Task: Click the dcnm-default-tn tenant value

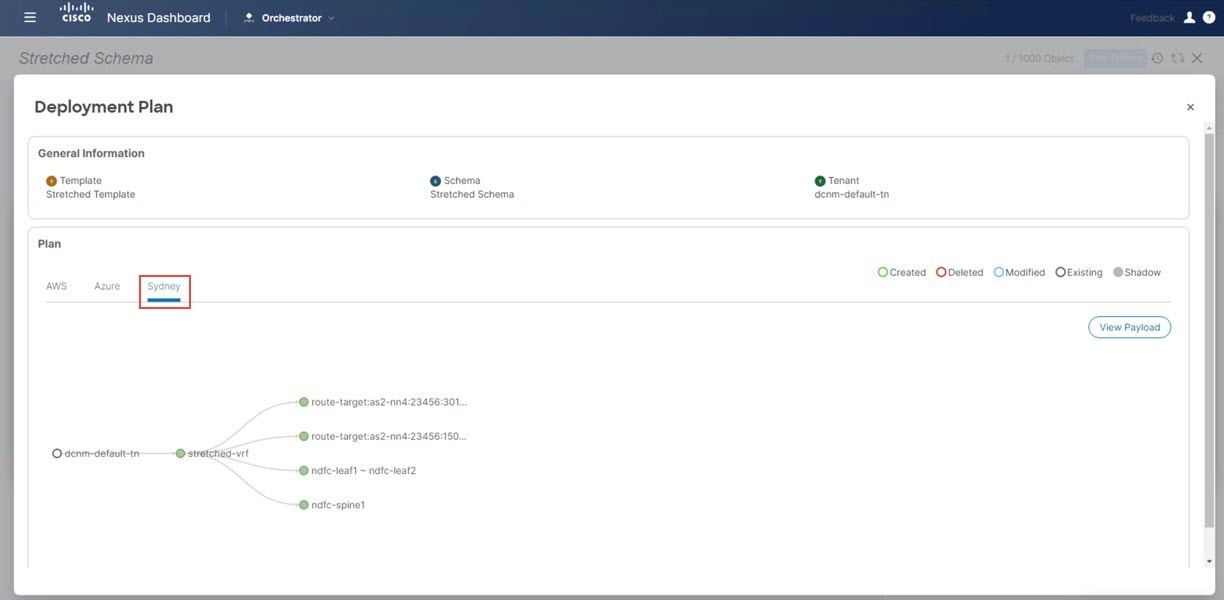Action: point(852,194)
